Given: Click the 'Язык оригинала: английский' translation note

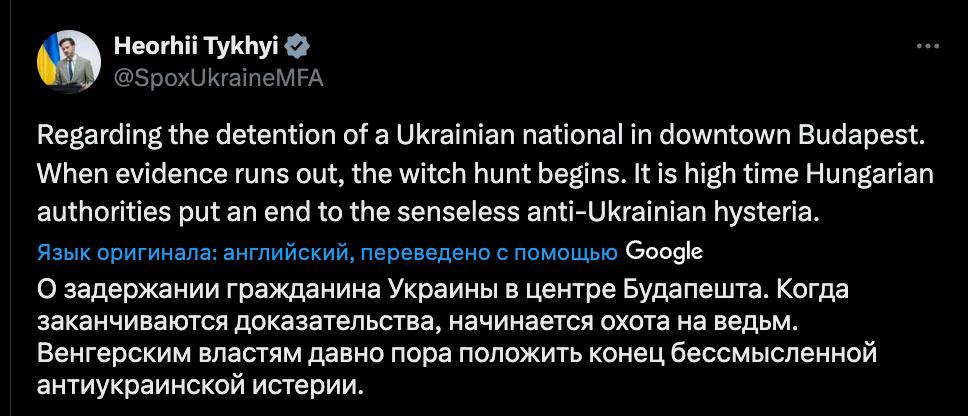Looking at the screenshot, I should tap(190, 253).
